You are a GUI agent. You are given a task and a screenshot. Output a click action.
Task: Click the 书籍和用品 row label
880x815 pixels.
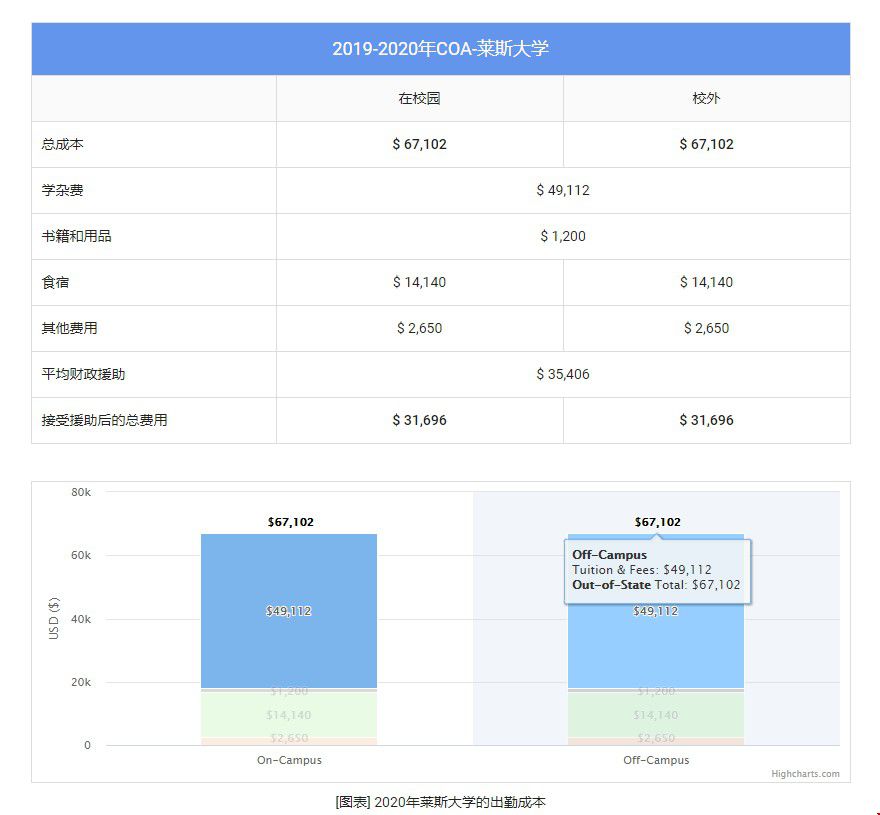point(76,236)
